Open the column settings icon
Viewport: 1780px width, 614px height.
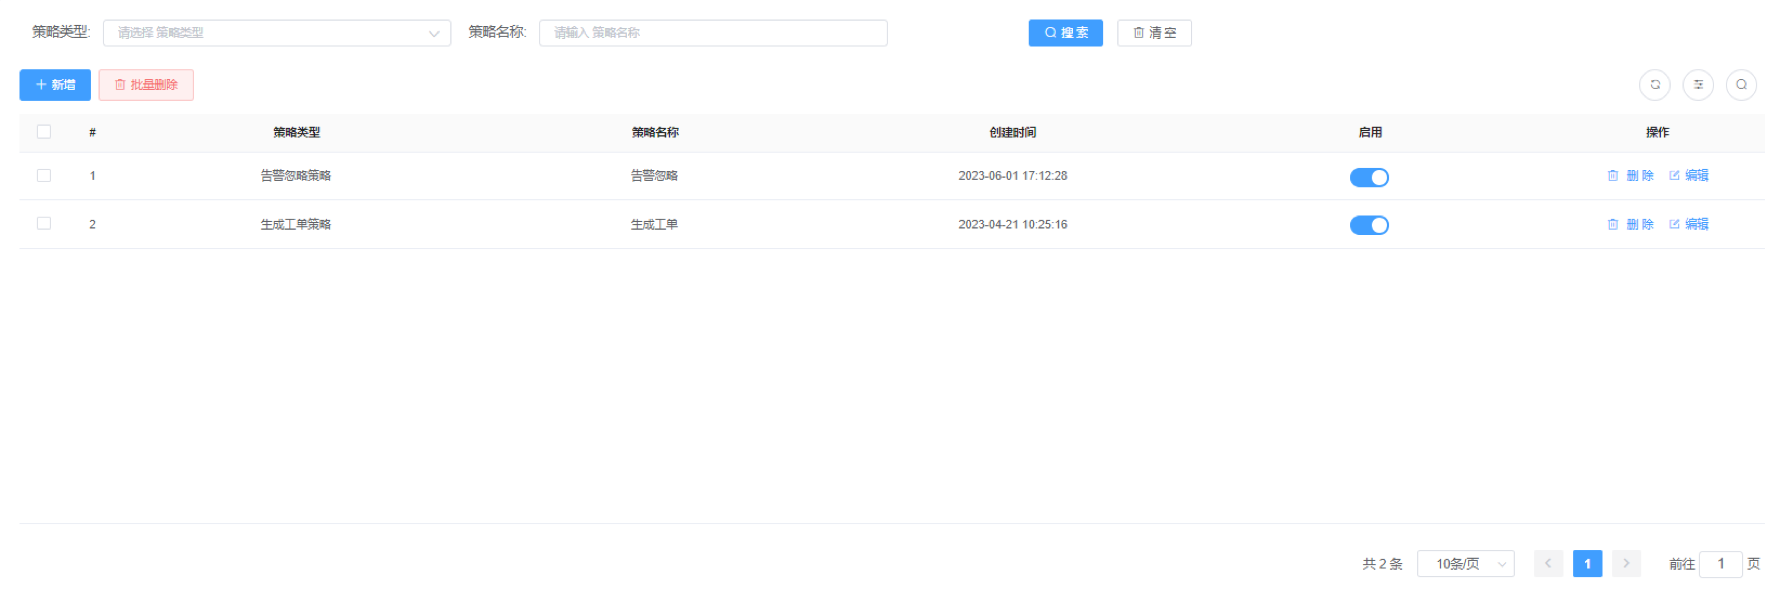click(x=1698, y=85)
